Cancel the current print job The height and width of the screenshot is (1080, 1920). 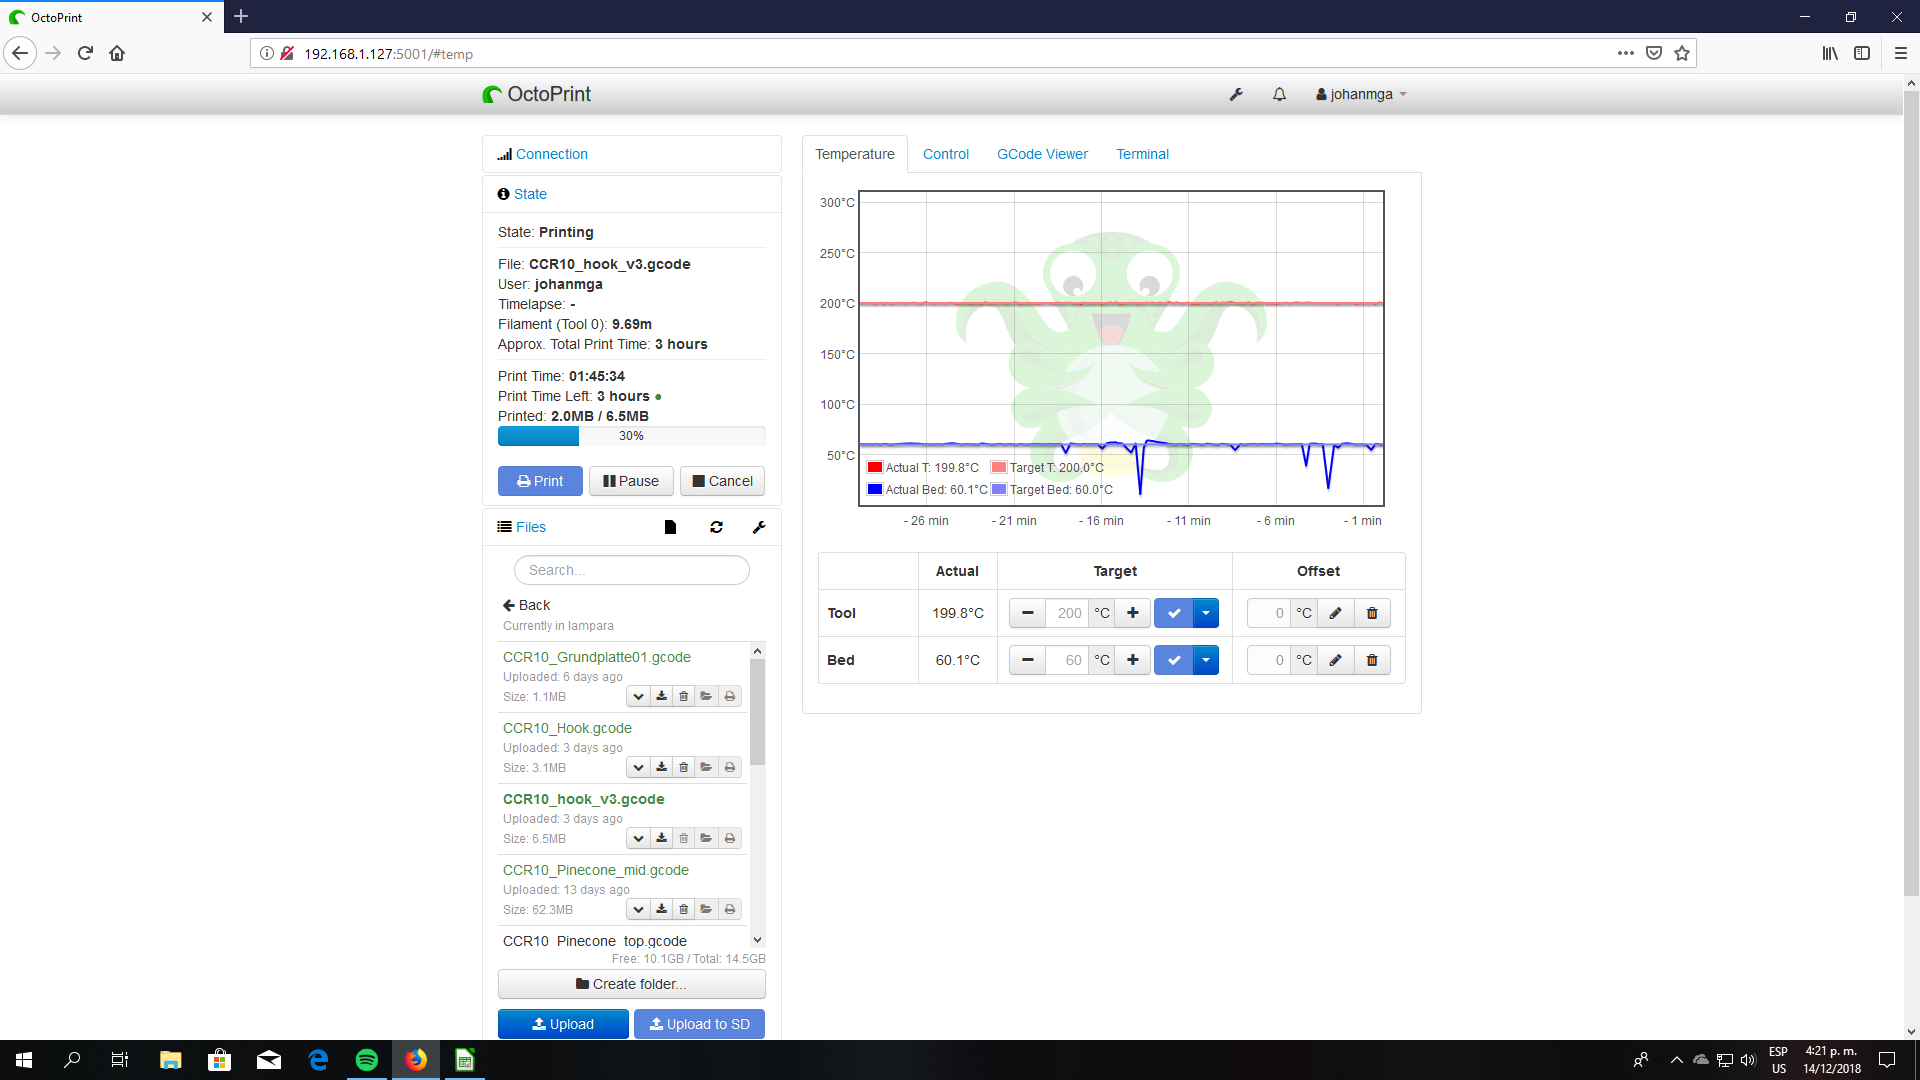722,481
